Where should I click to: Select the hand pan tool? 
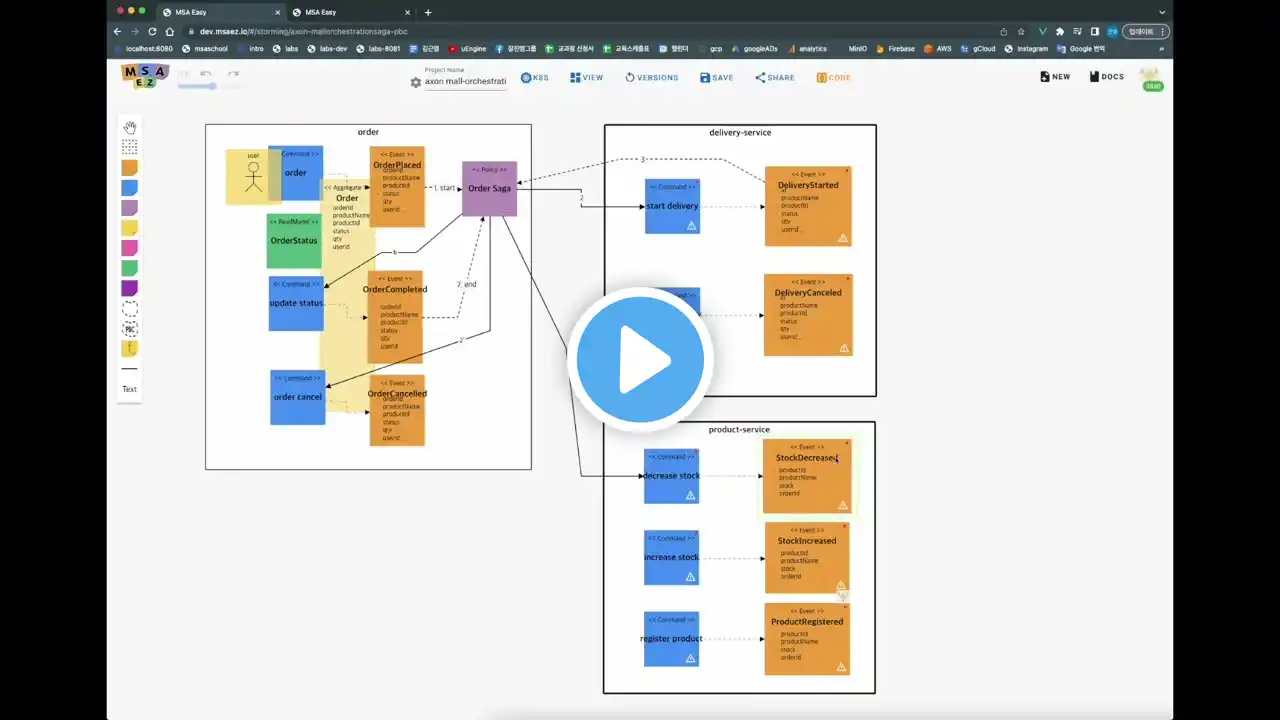coord(130,128)
